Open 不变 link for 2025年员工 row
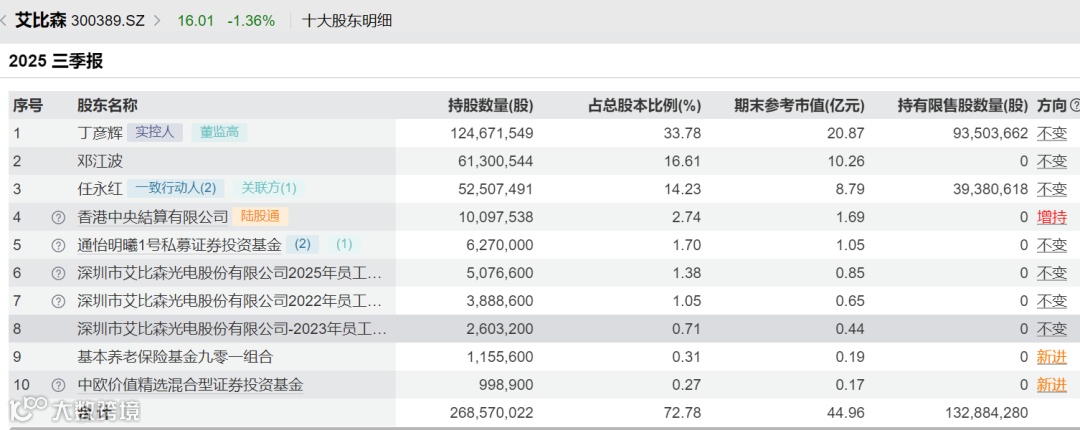This screenshot has height=430, width=1080. pyautogui.click(x=1052, y=274)
